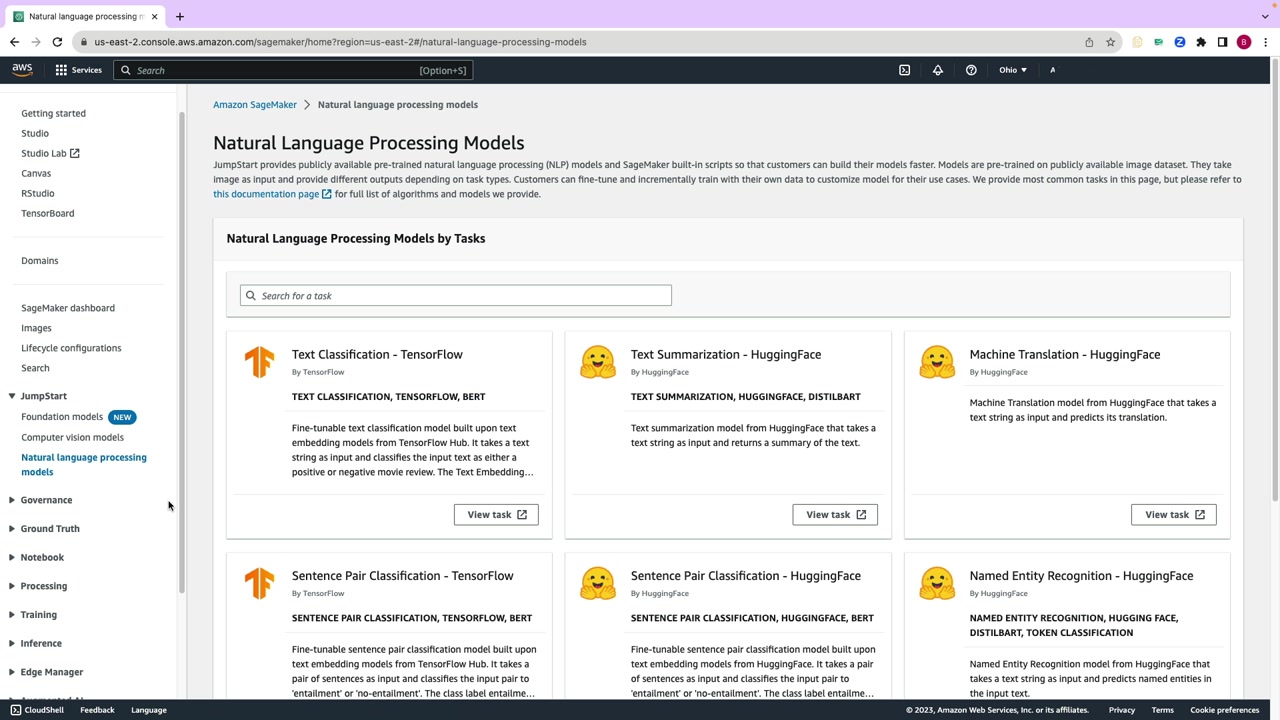
Task: Click the Search for a task field
Action: coord(456,296)
